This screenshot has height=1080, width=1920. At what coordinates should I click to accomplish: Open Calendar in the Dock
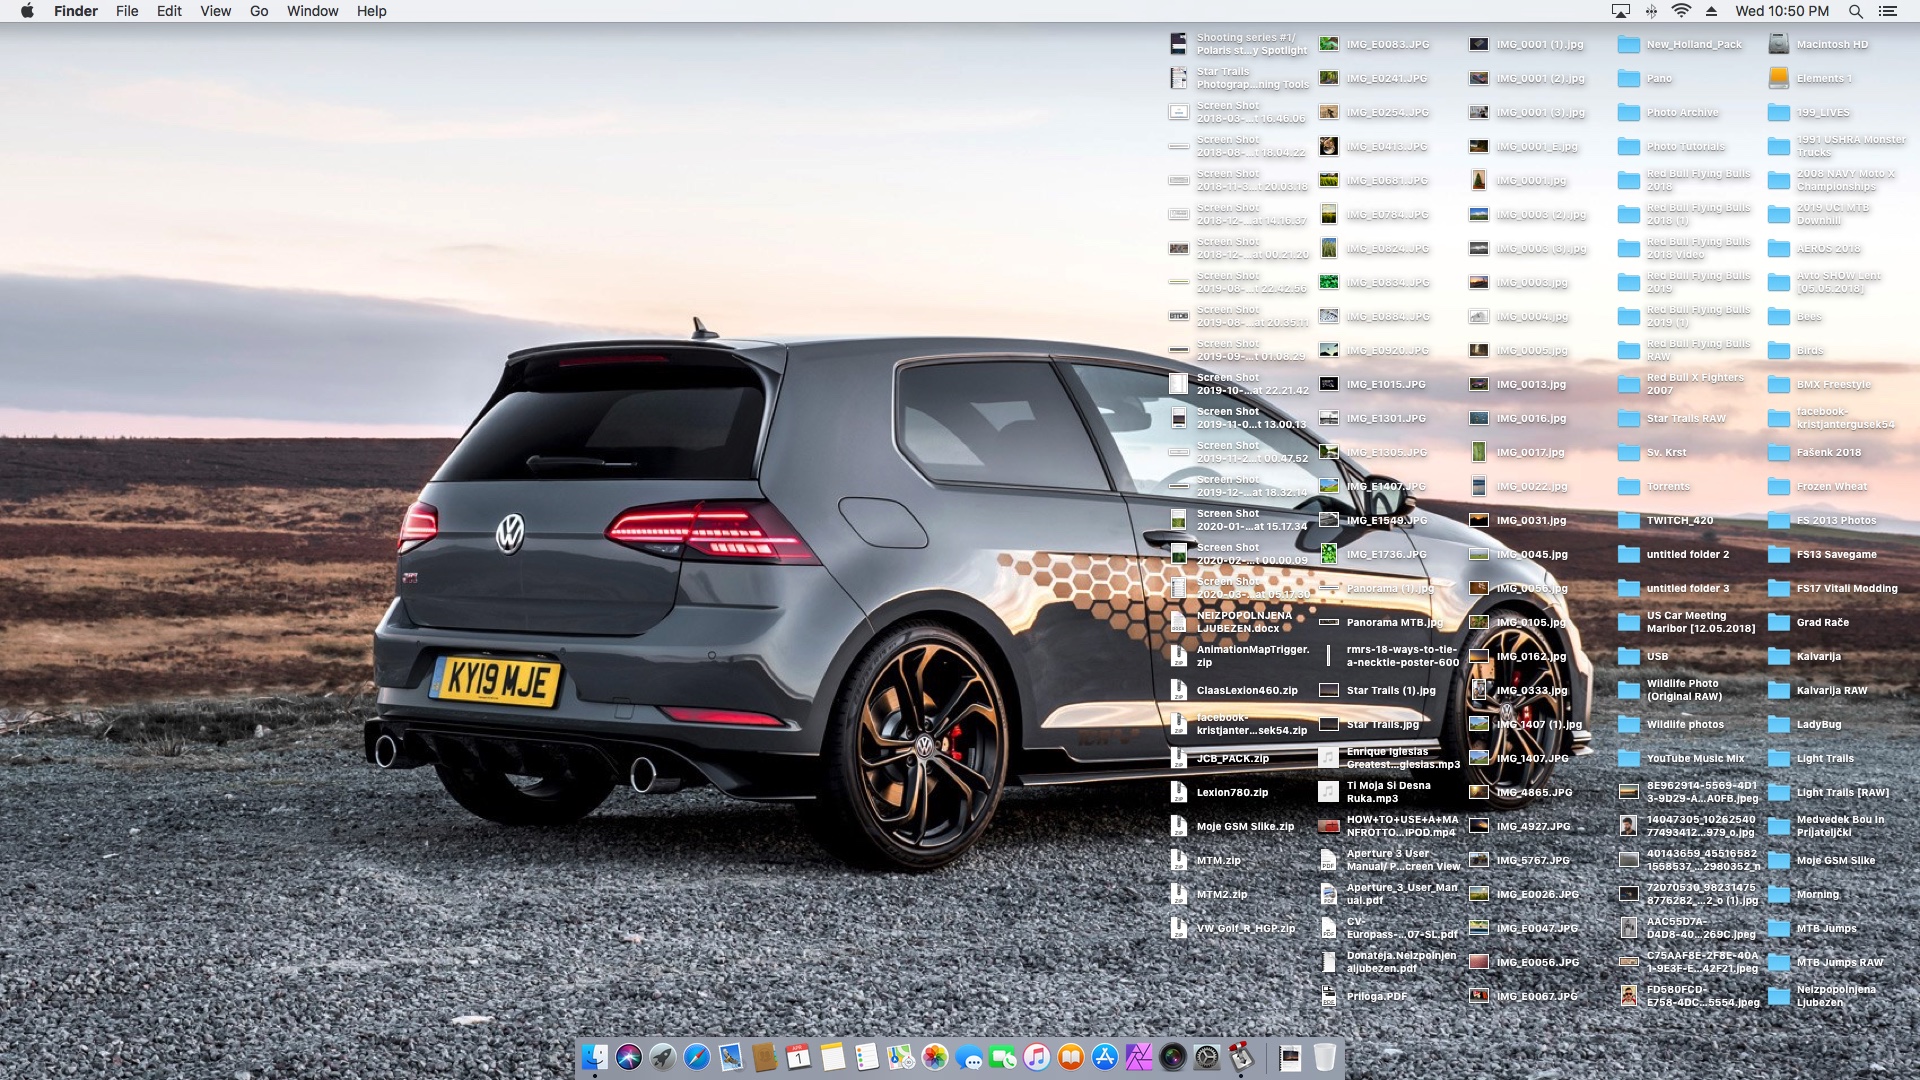[x=799, y=1057]
